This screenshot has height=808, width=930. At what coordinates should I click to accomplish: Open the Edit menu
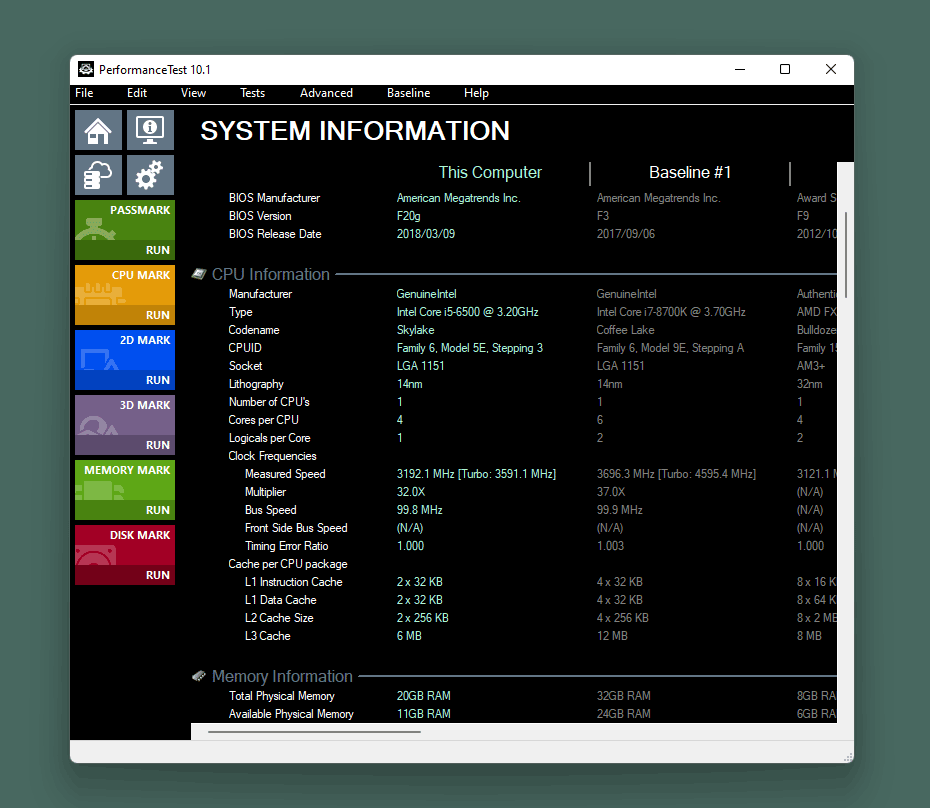tap(137, 93)
